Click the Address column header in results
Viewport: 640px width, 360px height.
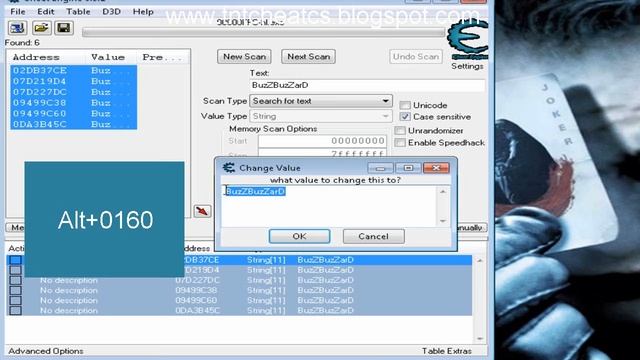[x=36, y=57]
